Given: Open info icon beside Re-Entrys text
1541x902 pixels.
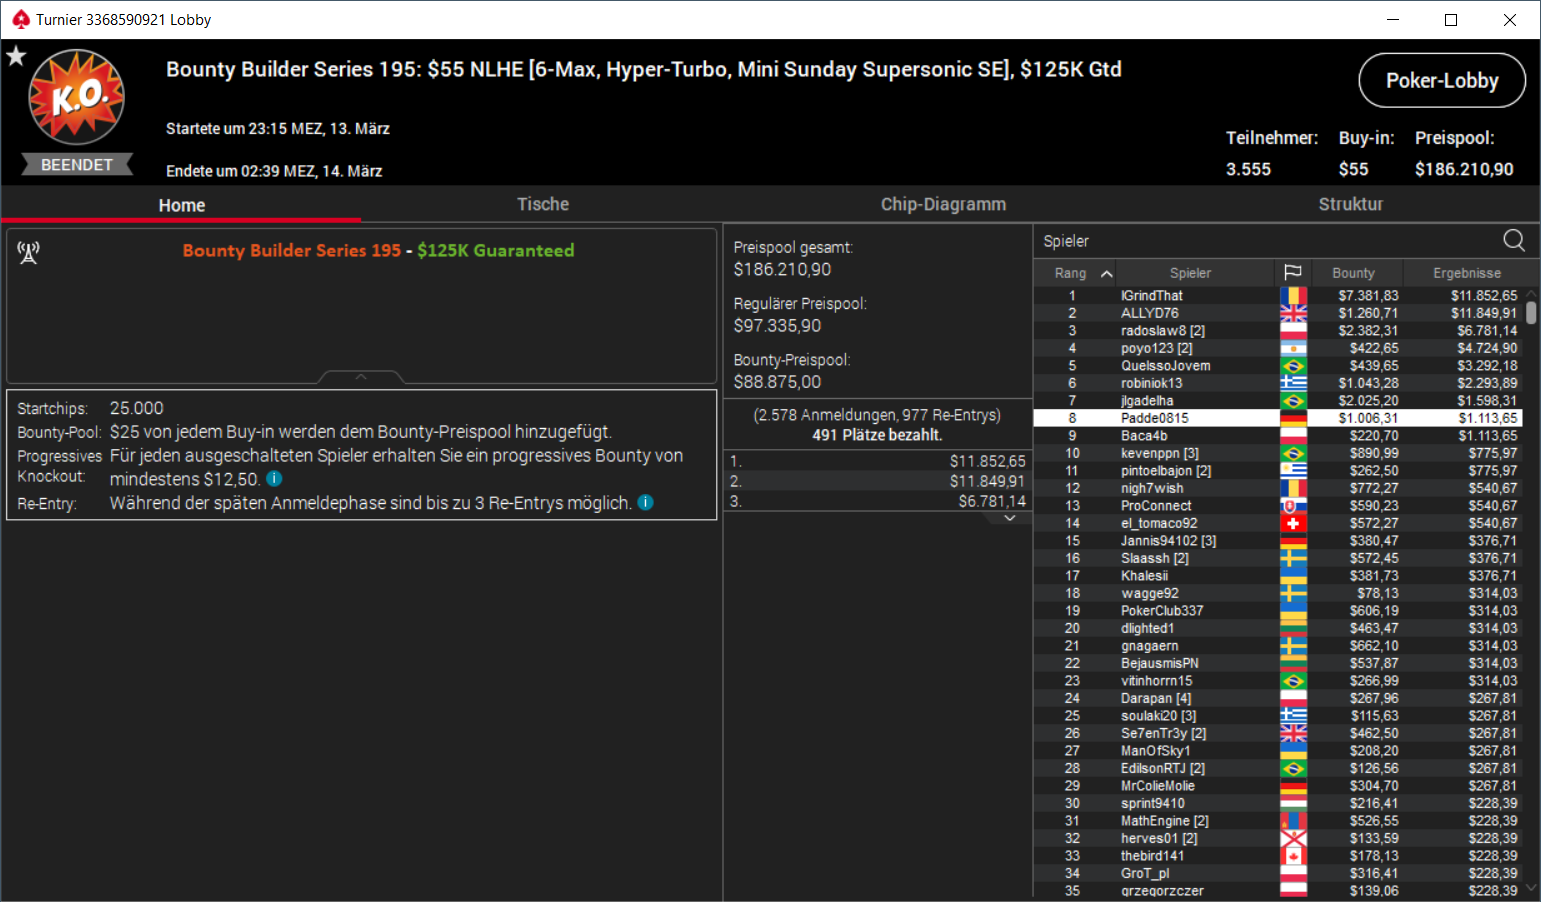Looking at the screenshot, I should (x=646, y=502).
